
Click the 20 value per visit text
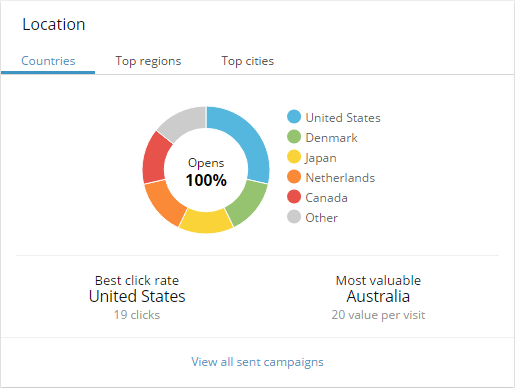click(378, 315)
